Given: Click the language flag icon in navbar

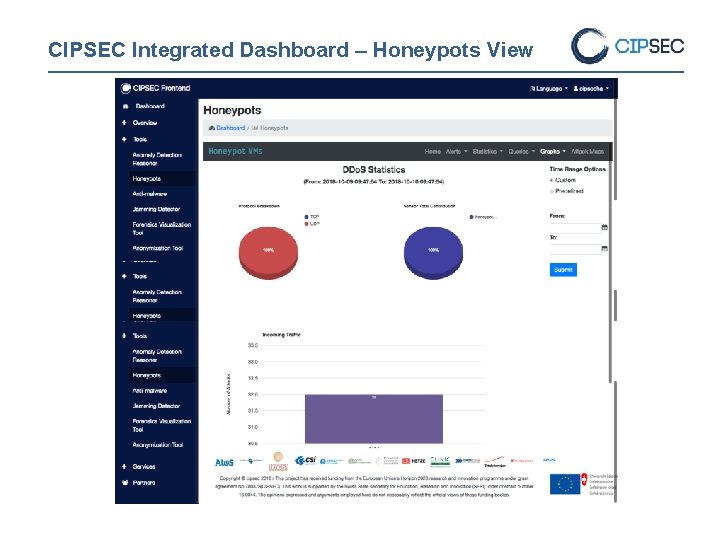Looking at the screenshot, I should click(533, 89).
